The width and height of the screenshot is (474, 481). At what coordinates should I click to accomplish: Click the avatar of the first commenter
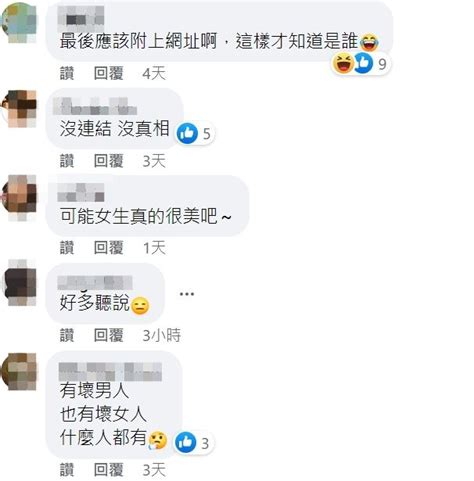point(19,23)
